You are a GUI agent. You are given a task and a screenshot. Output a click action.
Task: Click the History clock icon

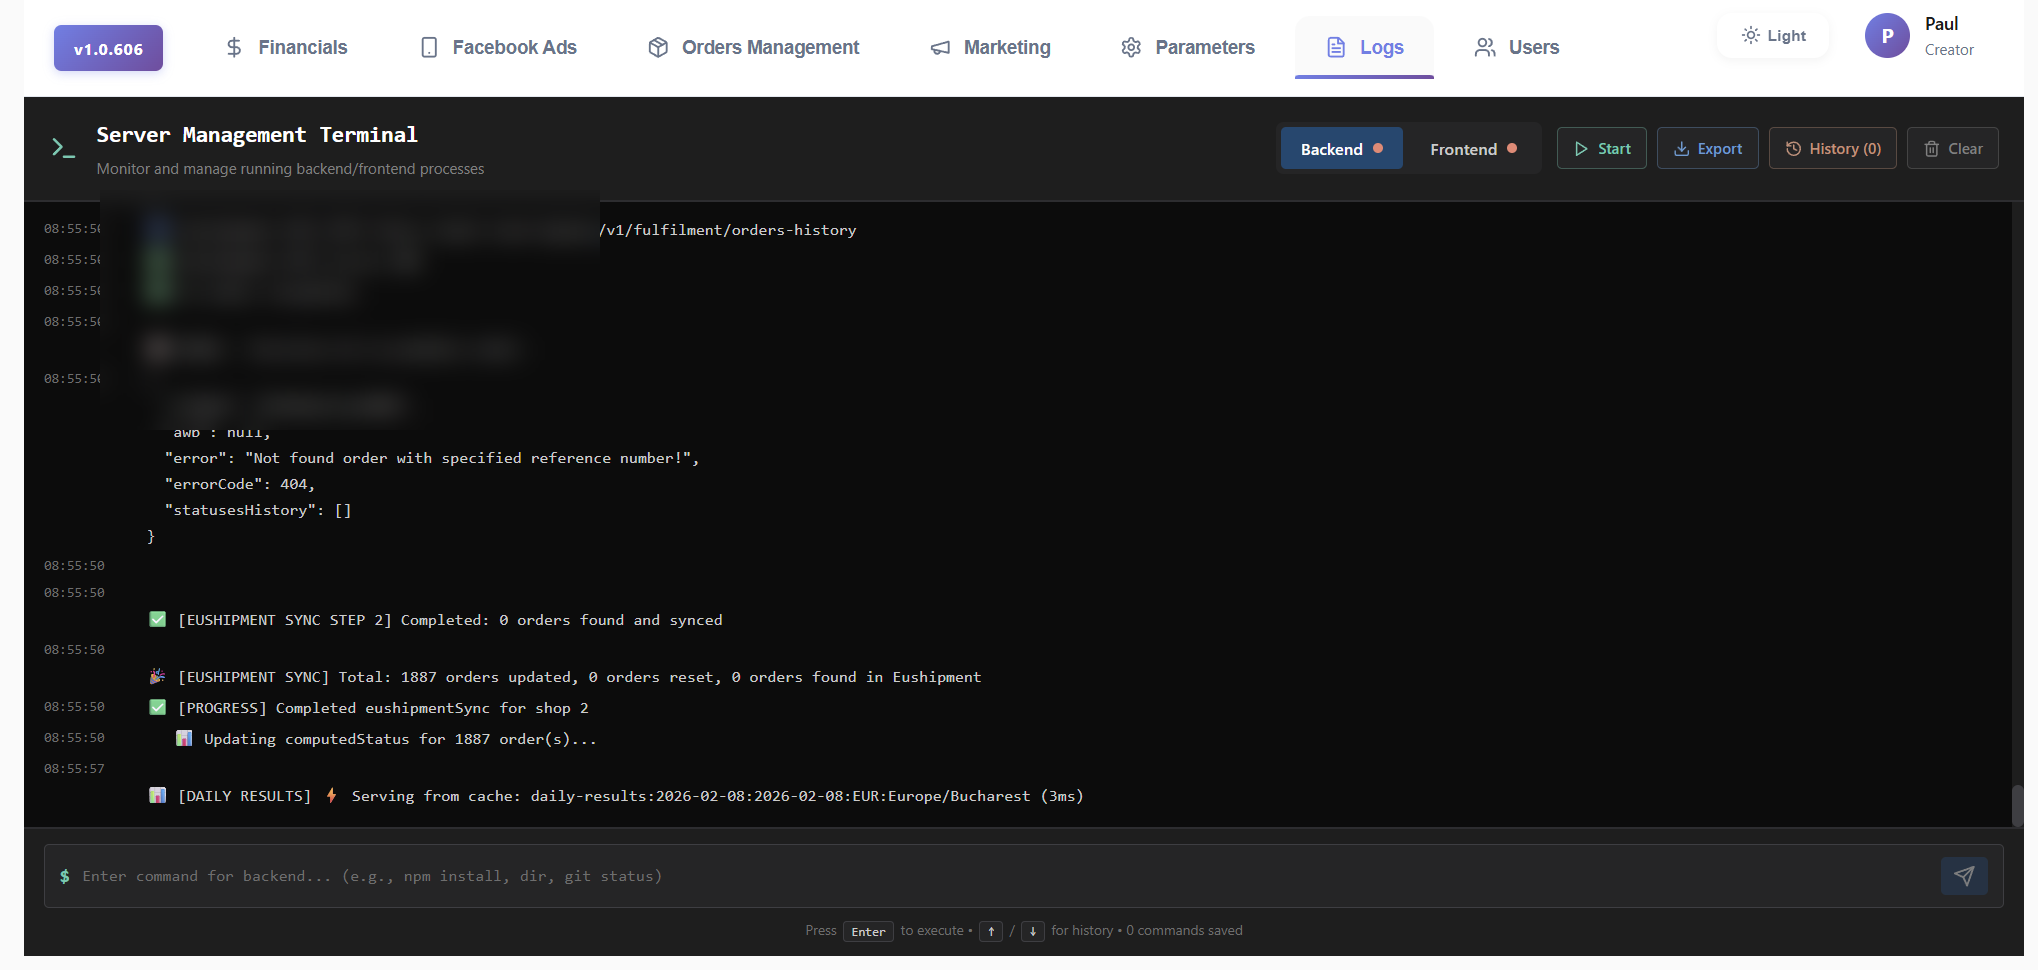coord(1792,148)
